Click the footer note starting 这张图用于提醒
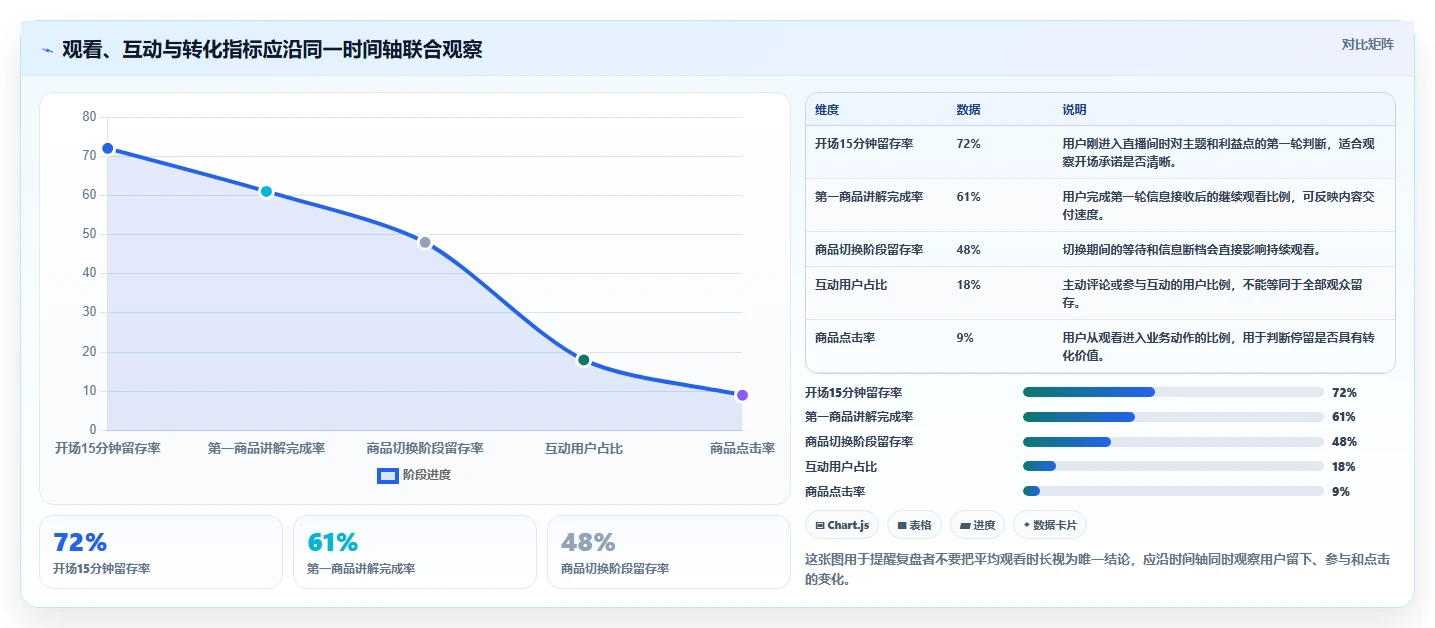The image size is (1435, 628). tap(1097, 569)
